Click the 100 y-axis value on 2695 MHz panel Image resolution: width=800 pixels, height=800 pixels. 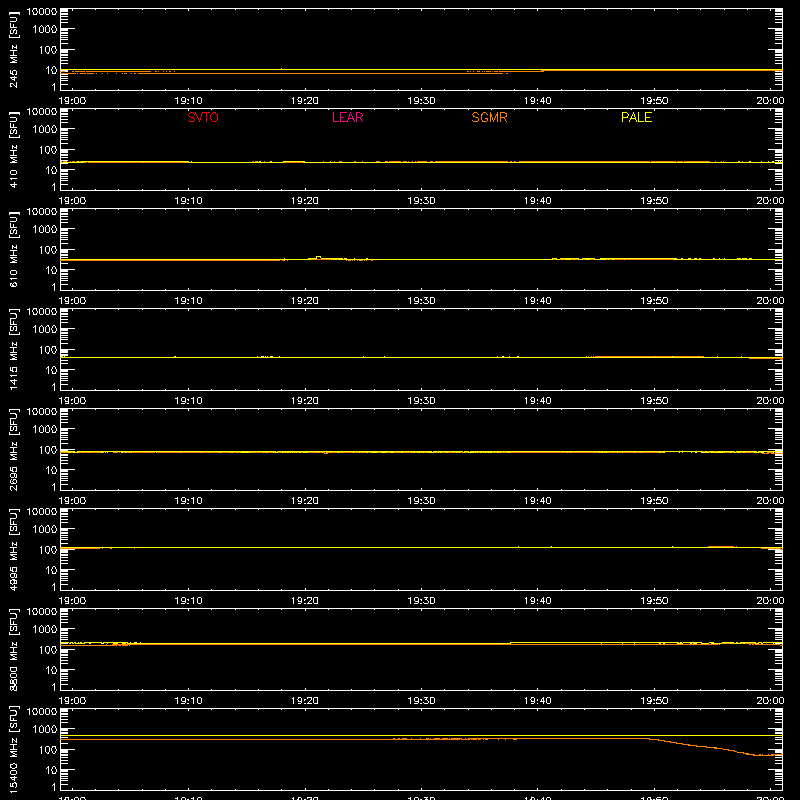[x=48, y=450]
